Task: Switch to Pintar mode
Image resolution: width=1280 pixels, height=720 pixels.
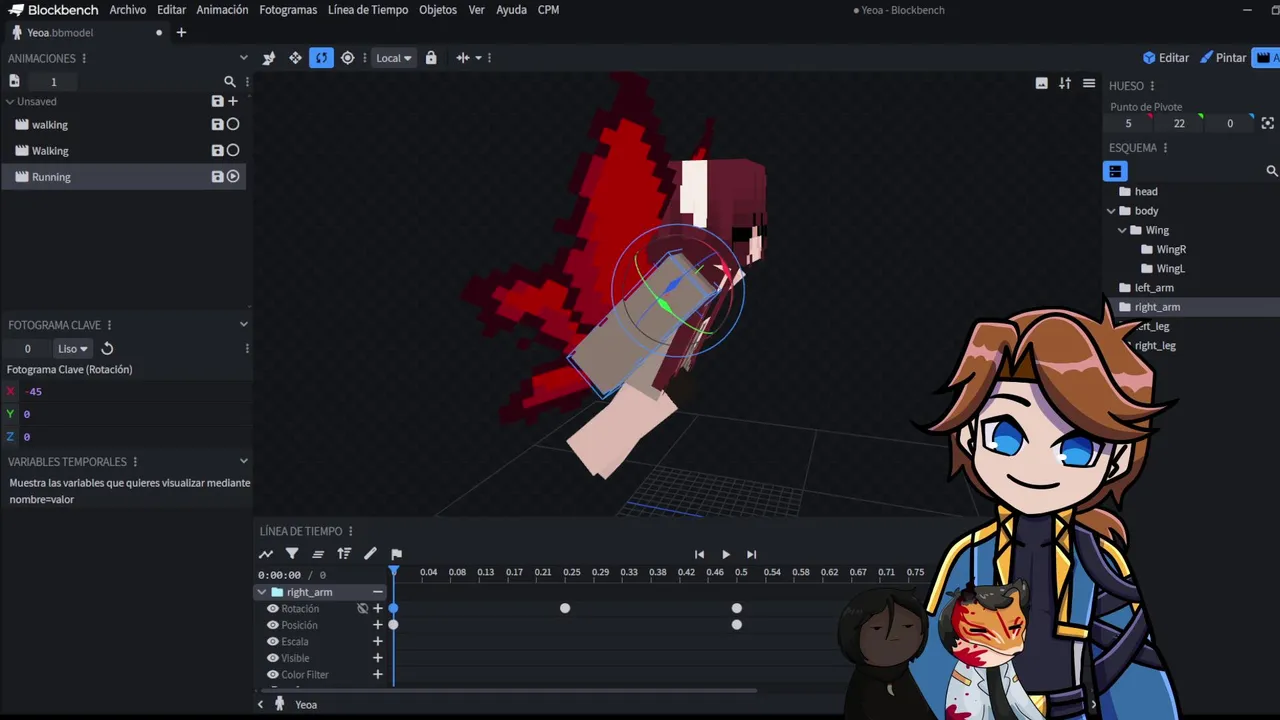Action: (x=1223, y=58)
